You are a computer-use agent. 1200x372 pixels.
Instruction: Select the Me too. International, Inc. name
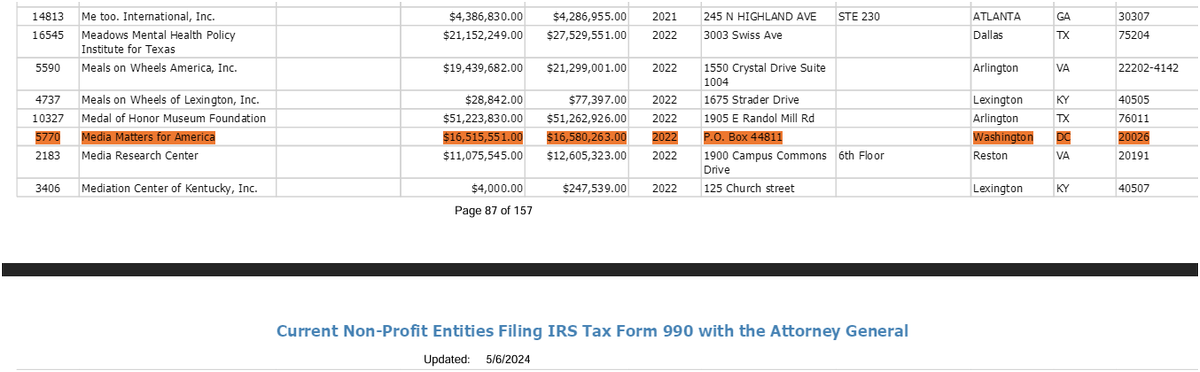click(148, 17)
